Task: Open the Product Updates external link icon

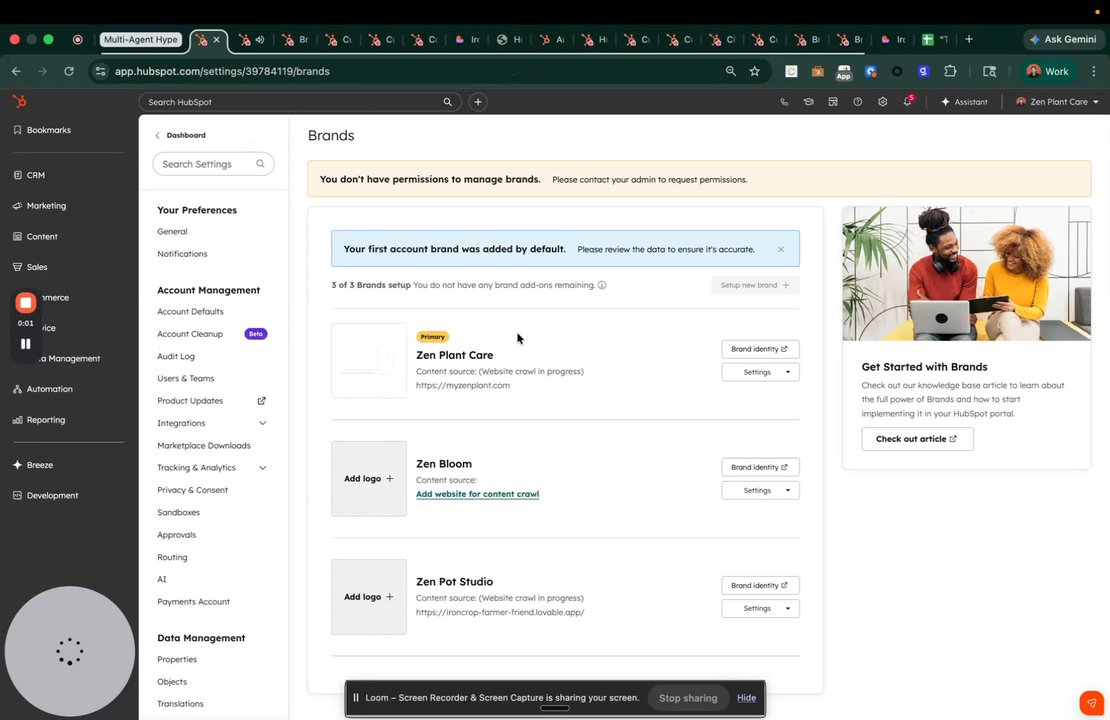Action: click(261, 401)
